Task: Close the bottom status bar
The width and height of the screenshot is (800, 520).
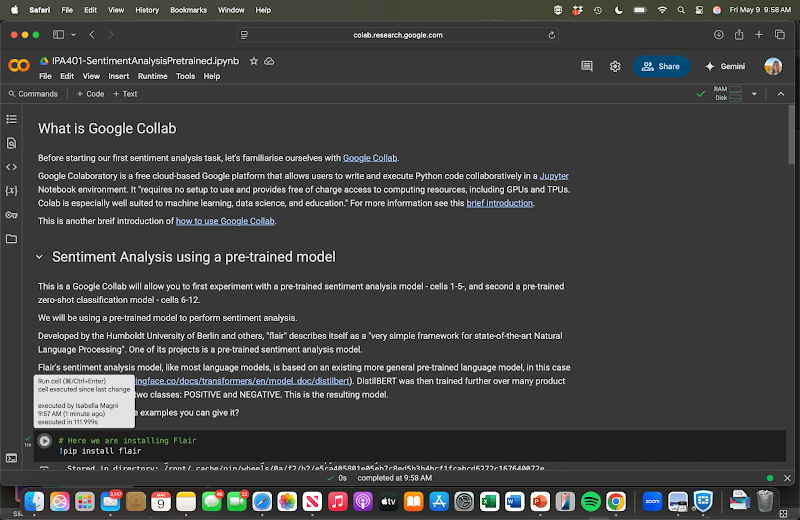Action: coord(787,478)
